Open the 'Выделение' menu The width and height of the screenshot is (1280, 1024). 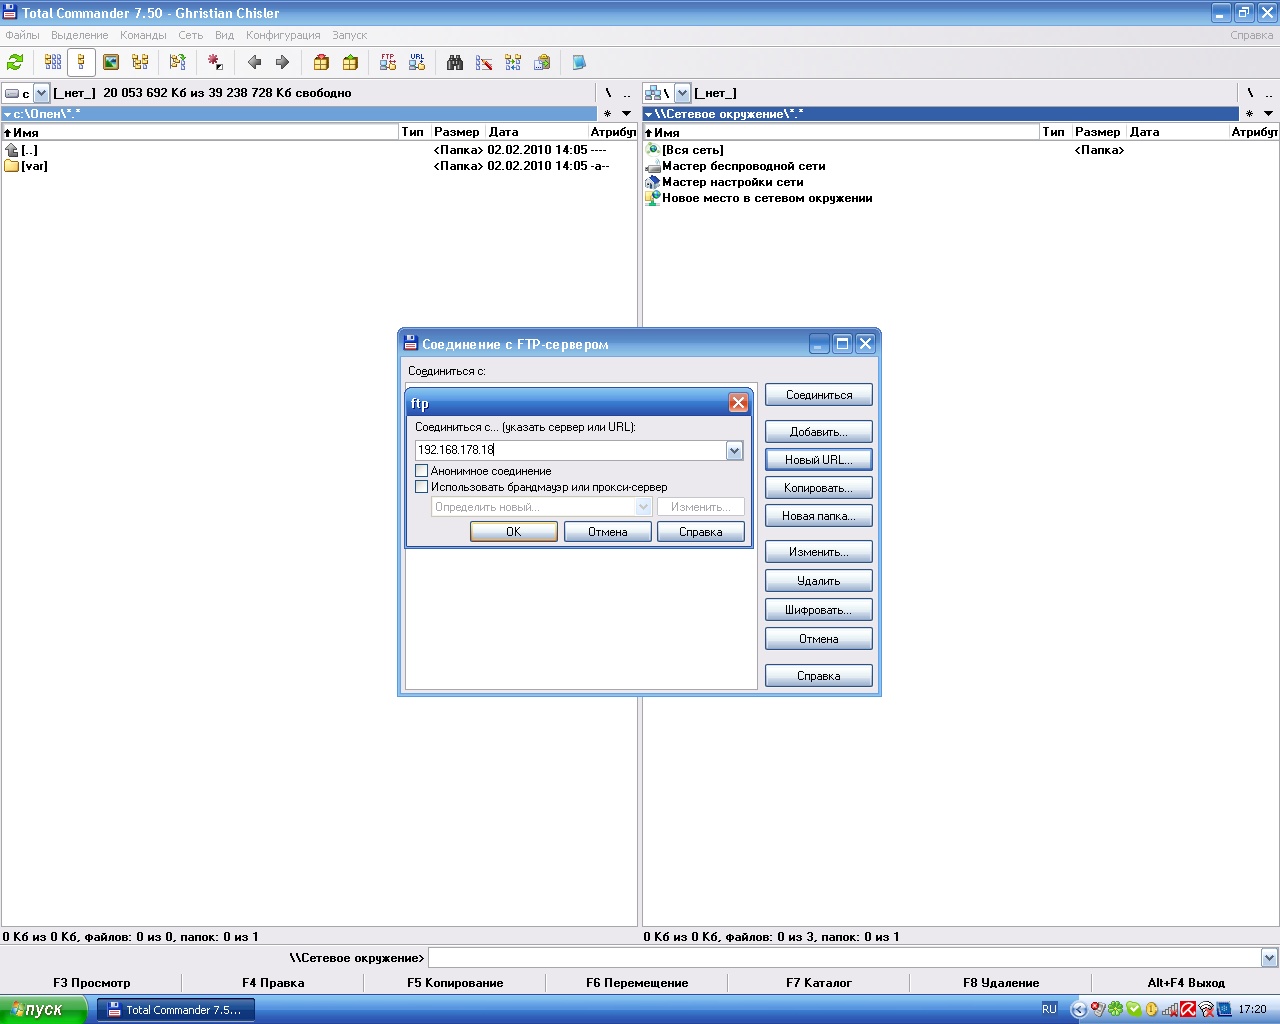(80, 35)
